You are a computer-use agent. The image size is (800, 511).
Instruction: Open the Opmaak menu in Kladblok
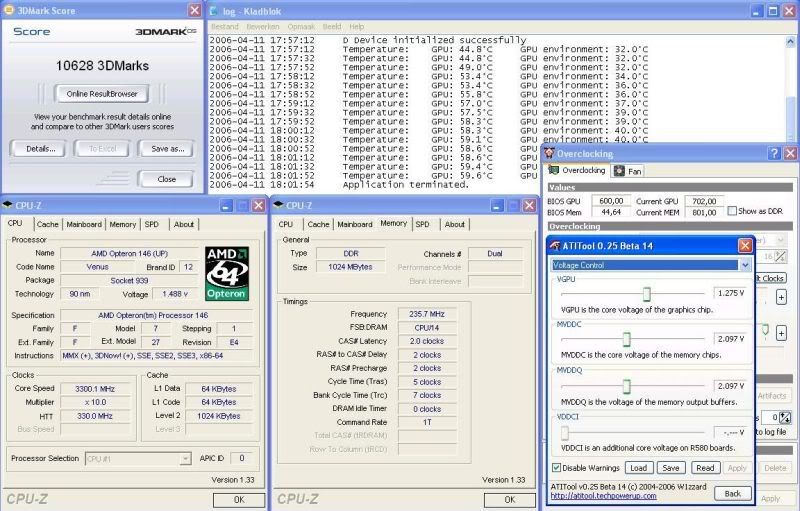(x=301, y=26)
